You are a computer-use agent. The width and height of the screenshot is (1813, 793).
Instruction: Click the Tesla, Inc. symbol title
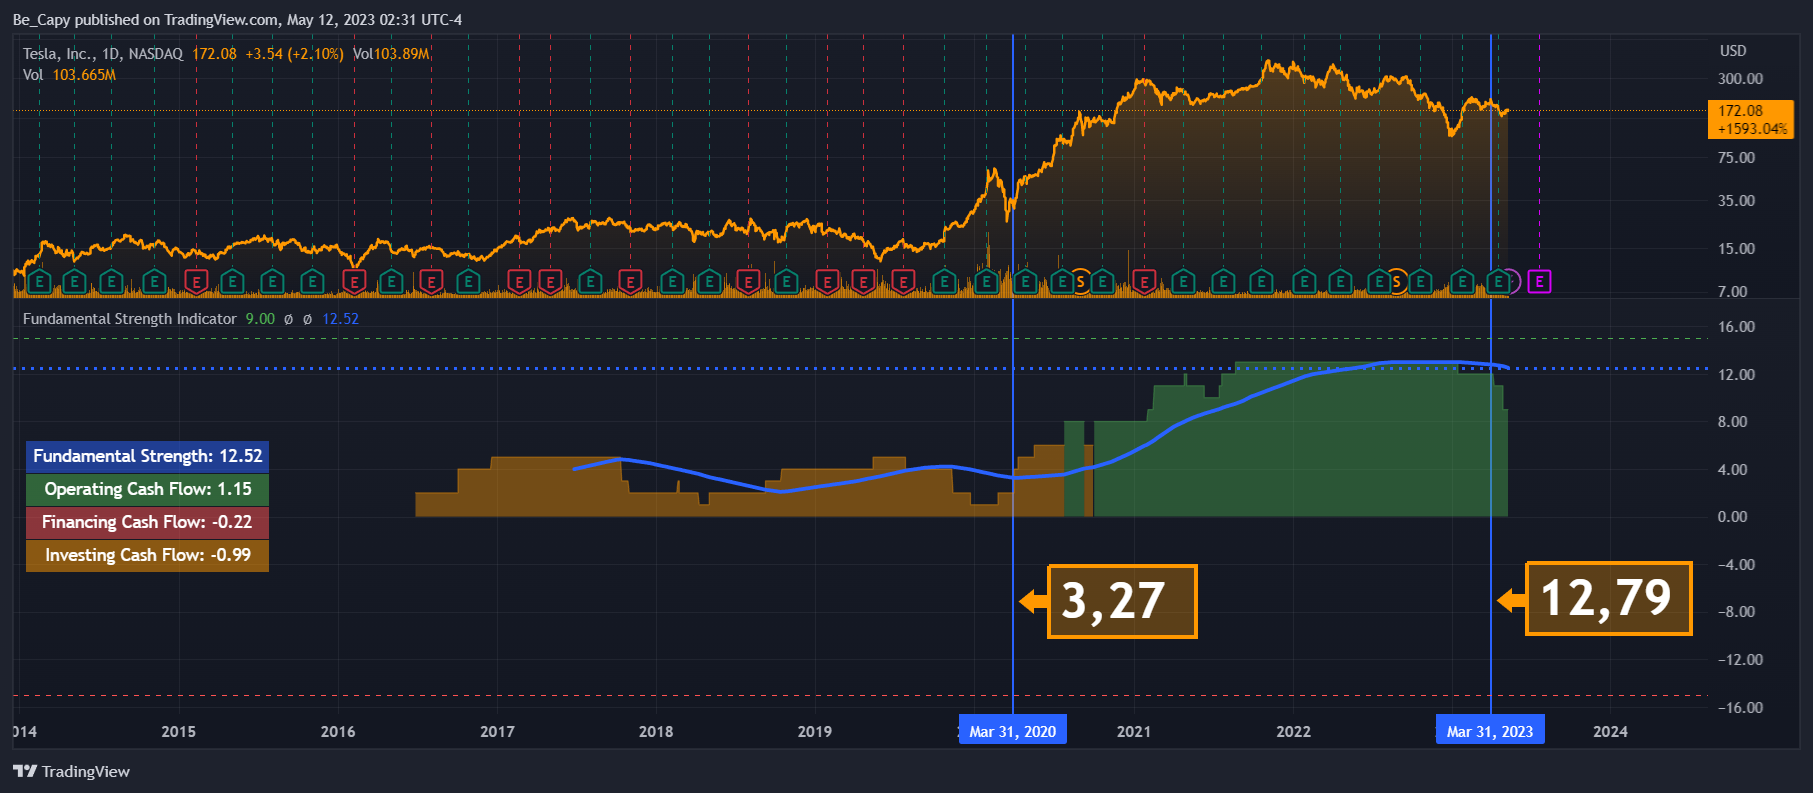(x=58, y=54)
